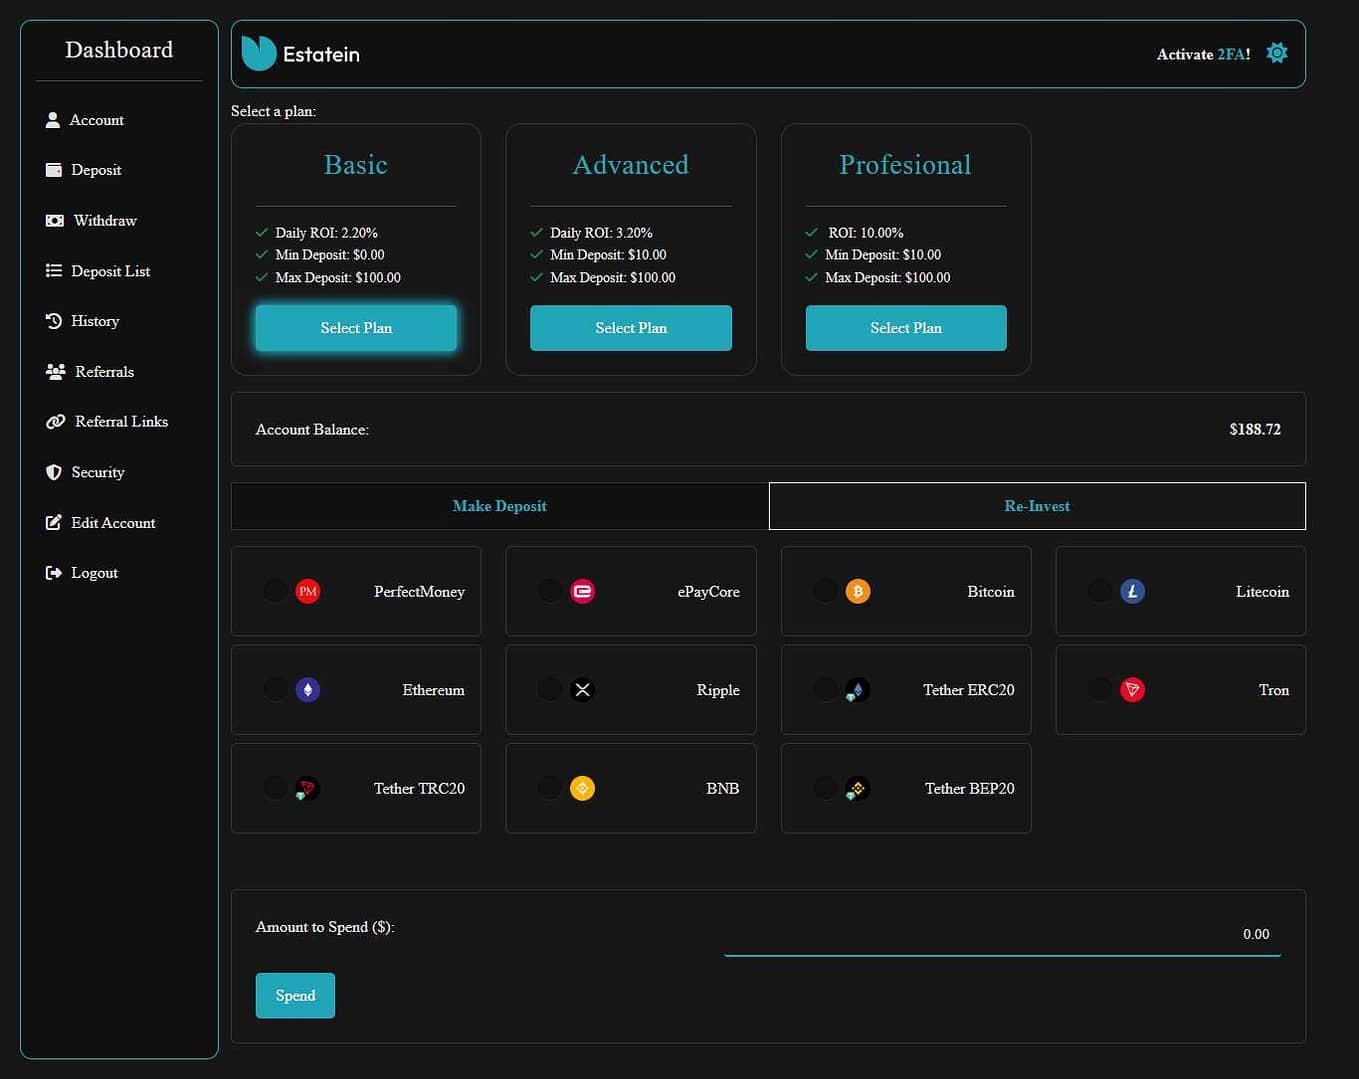The width and height of the screenshot is (1359, 1079).
Task: Click the Deposit List icon
Action: pos(54,270)
